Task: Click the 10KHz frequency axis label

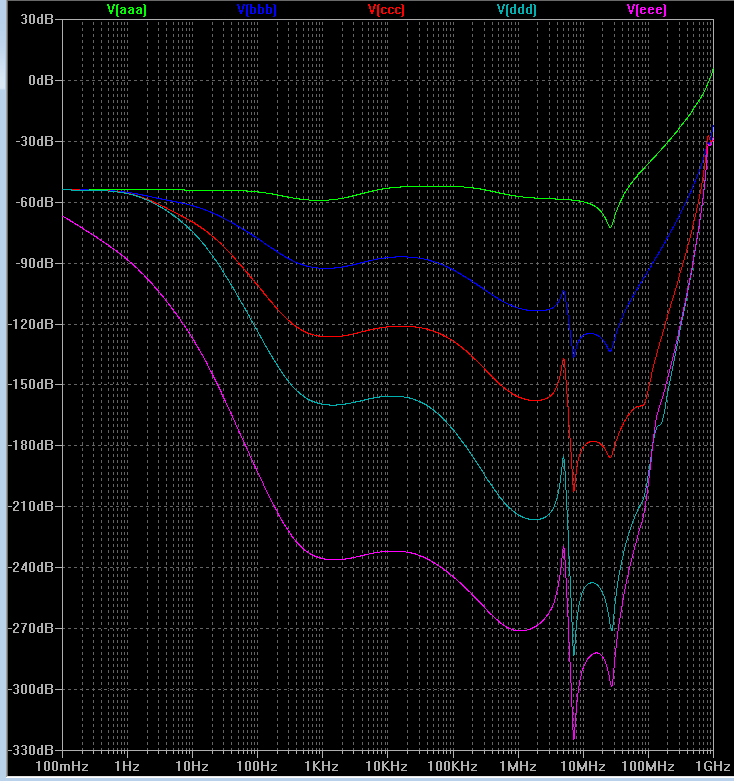Action: (387, 766)
